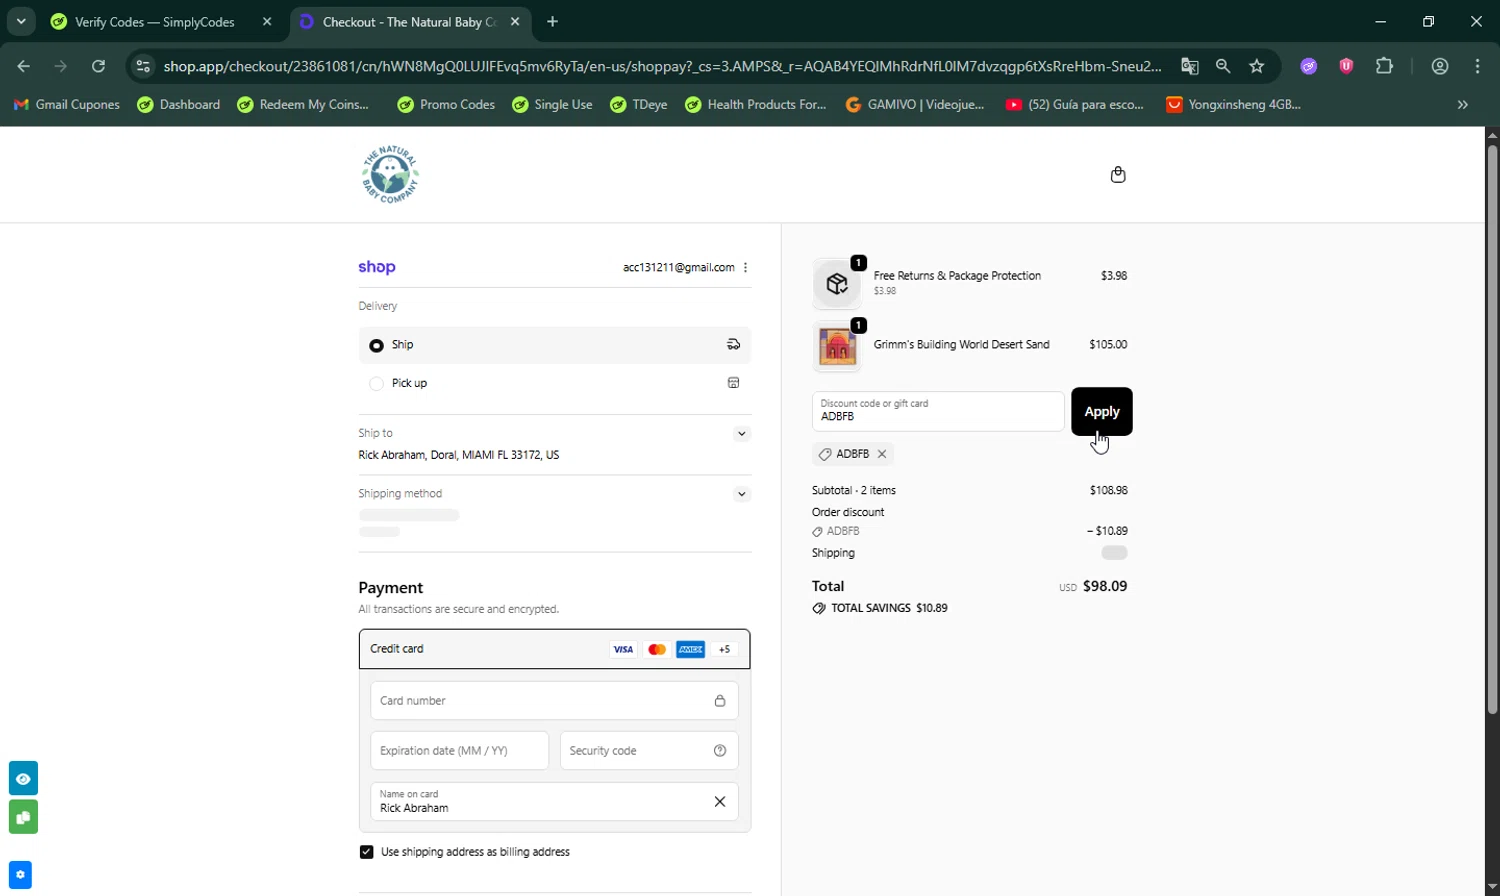Click the +5 more cards badge
This screenshot has height=896, width=1500.
[725, 649]
